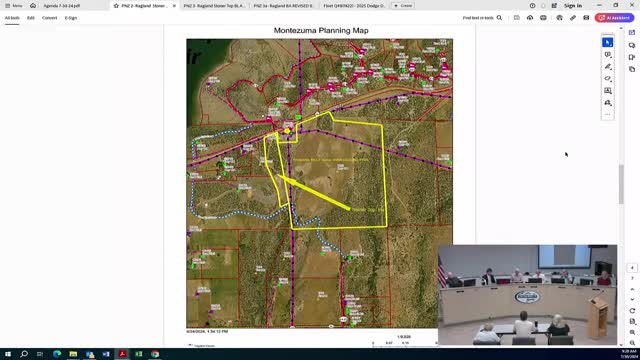Click the current page number box
The image size is (640, 360).
pos(632,268)
